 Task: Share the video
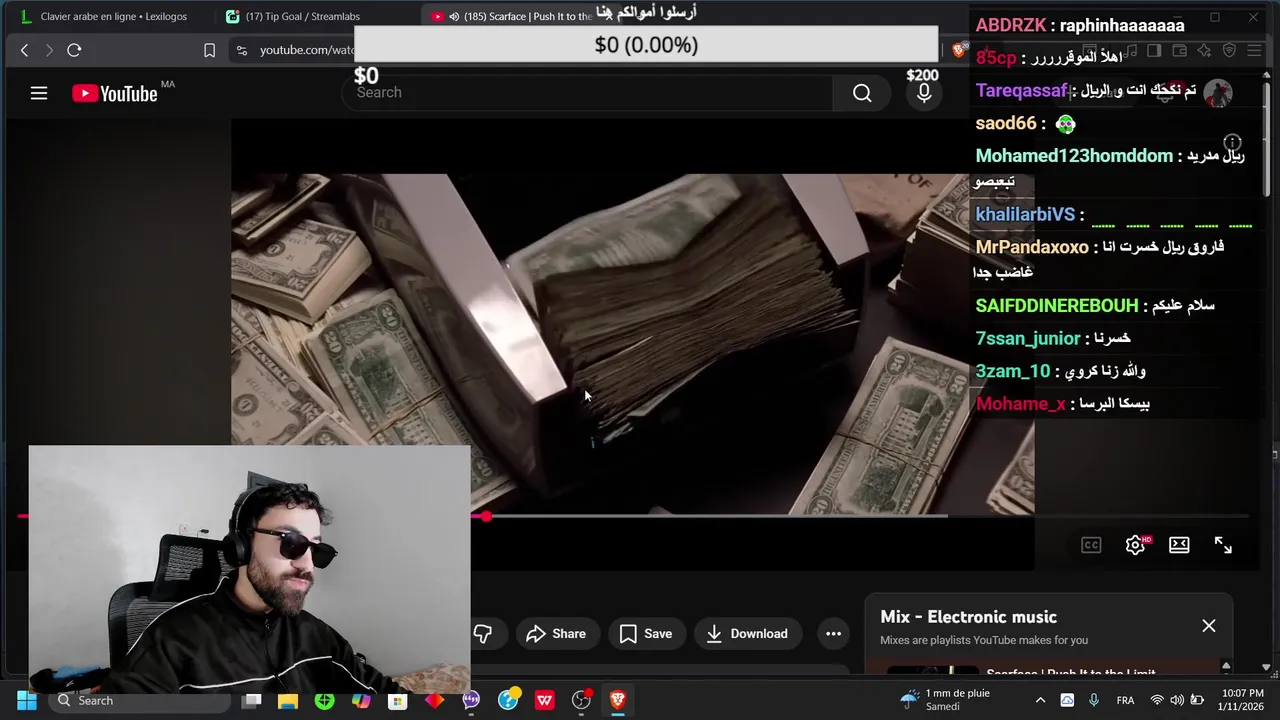[556, 633]
